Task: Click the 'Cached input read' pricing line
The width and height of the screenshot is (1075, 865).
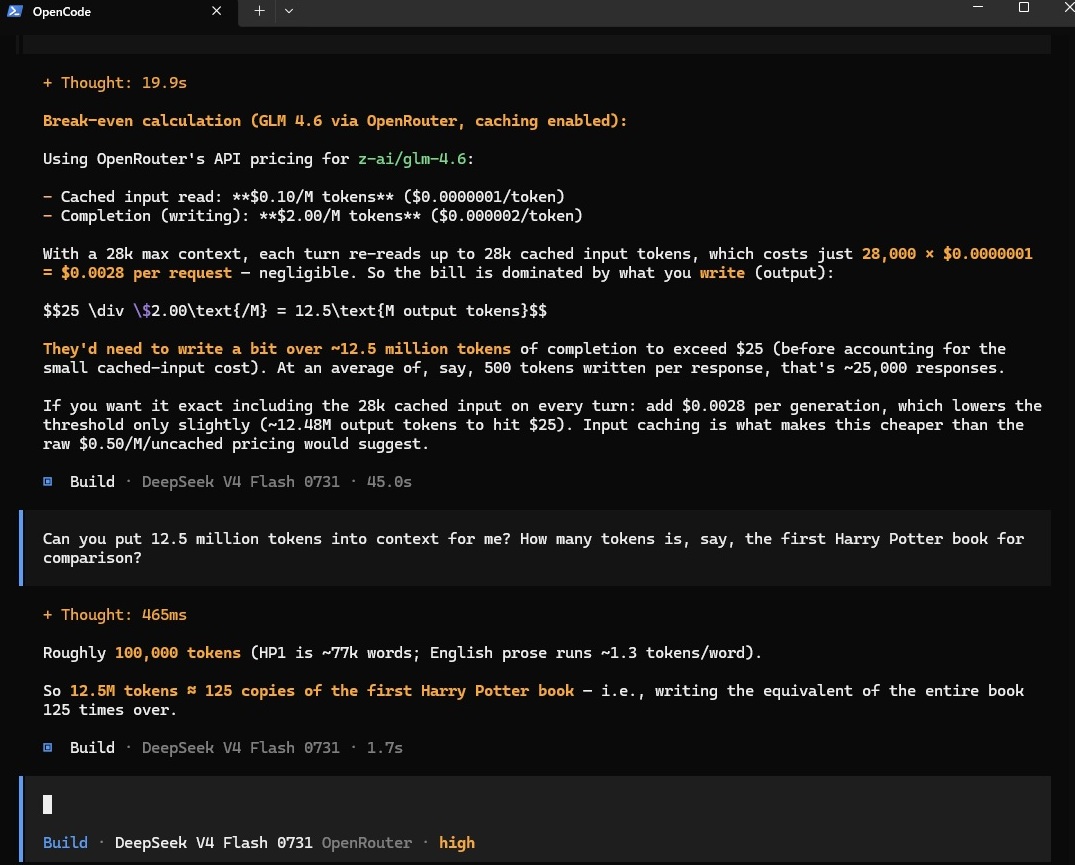Action: click(304, 197)
